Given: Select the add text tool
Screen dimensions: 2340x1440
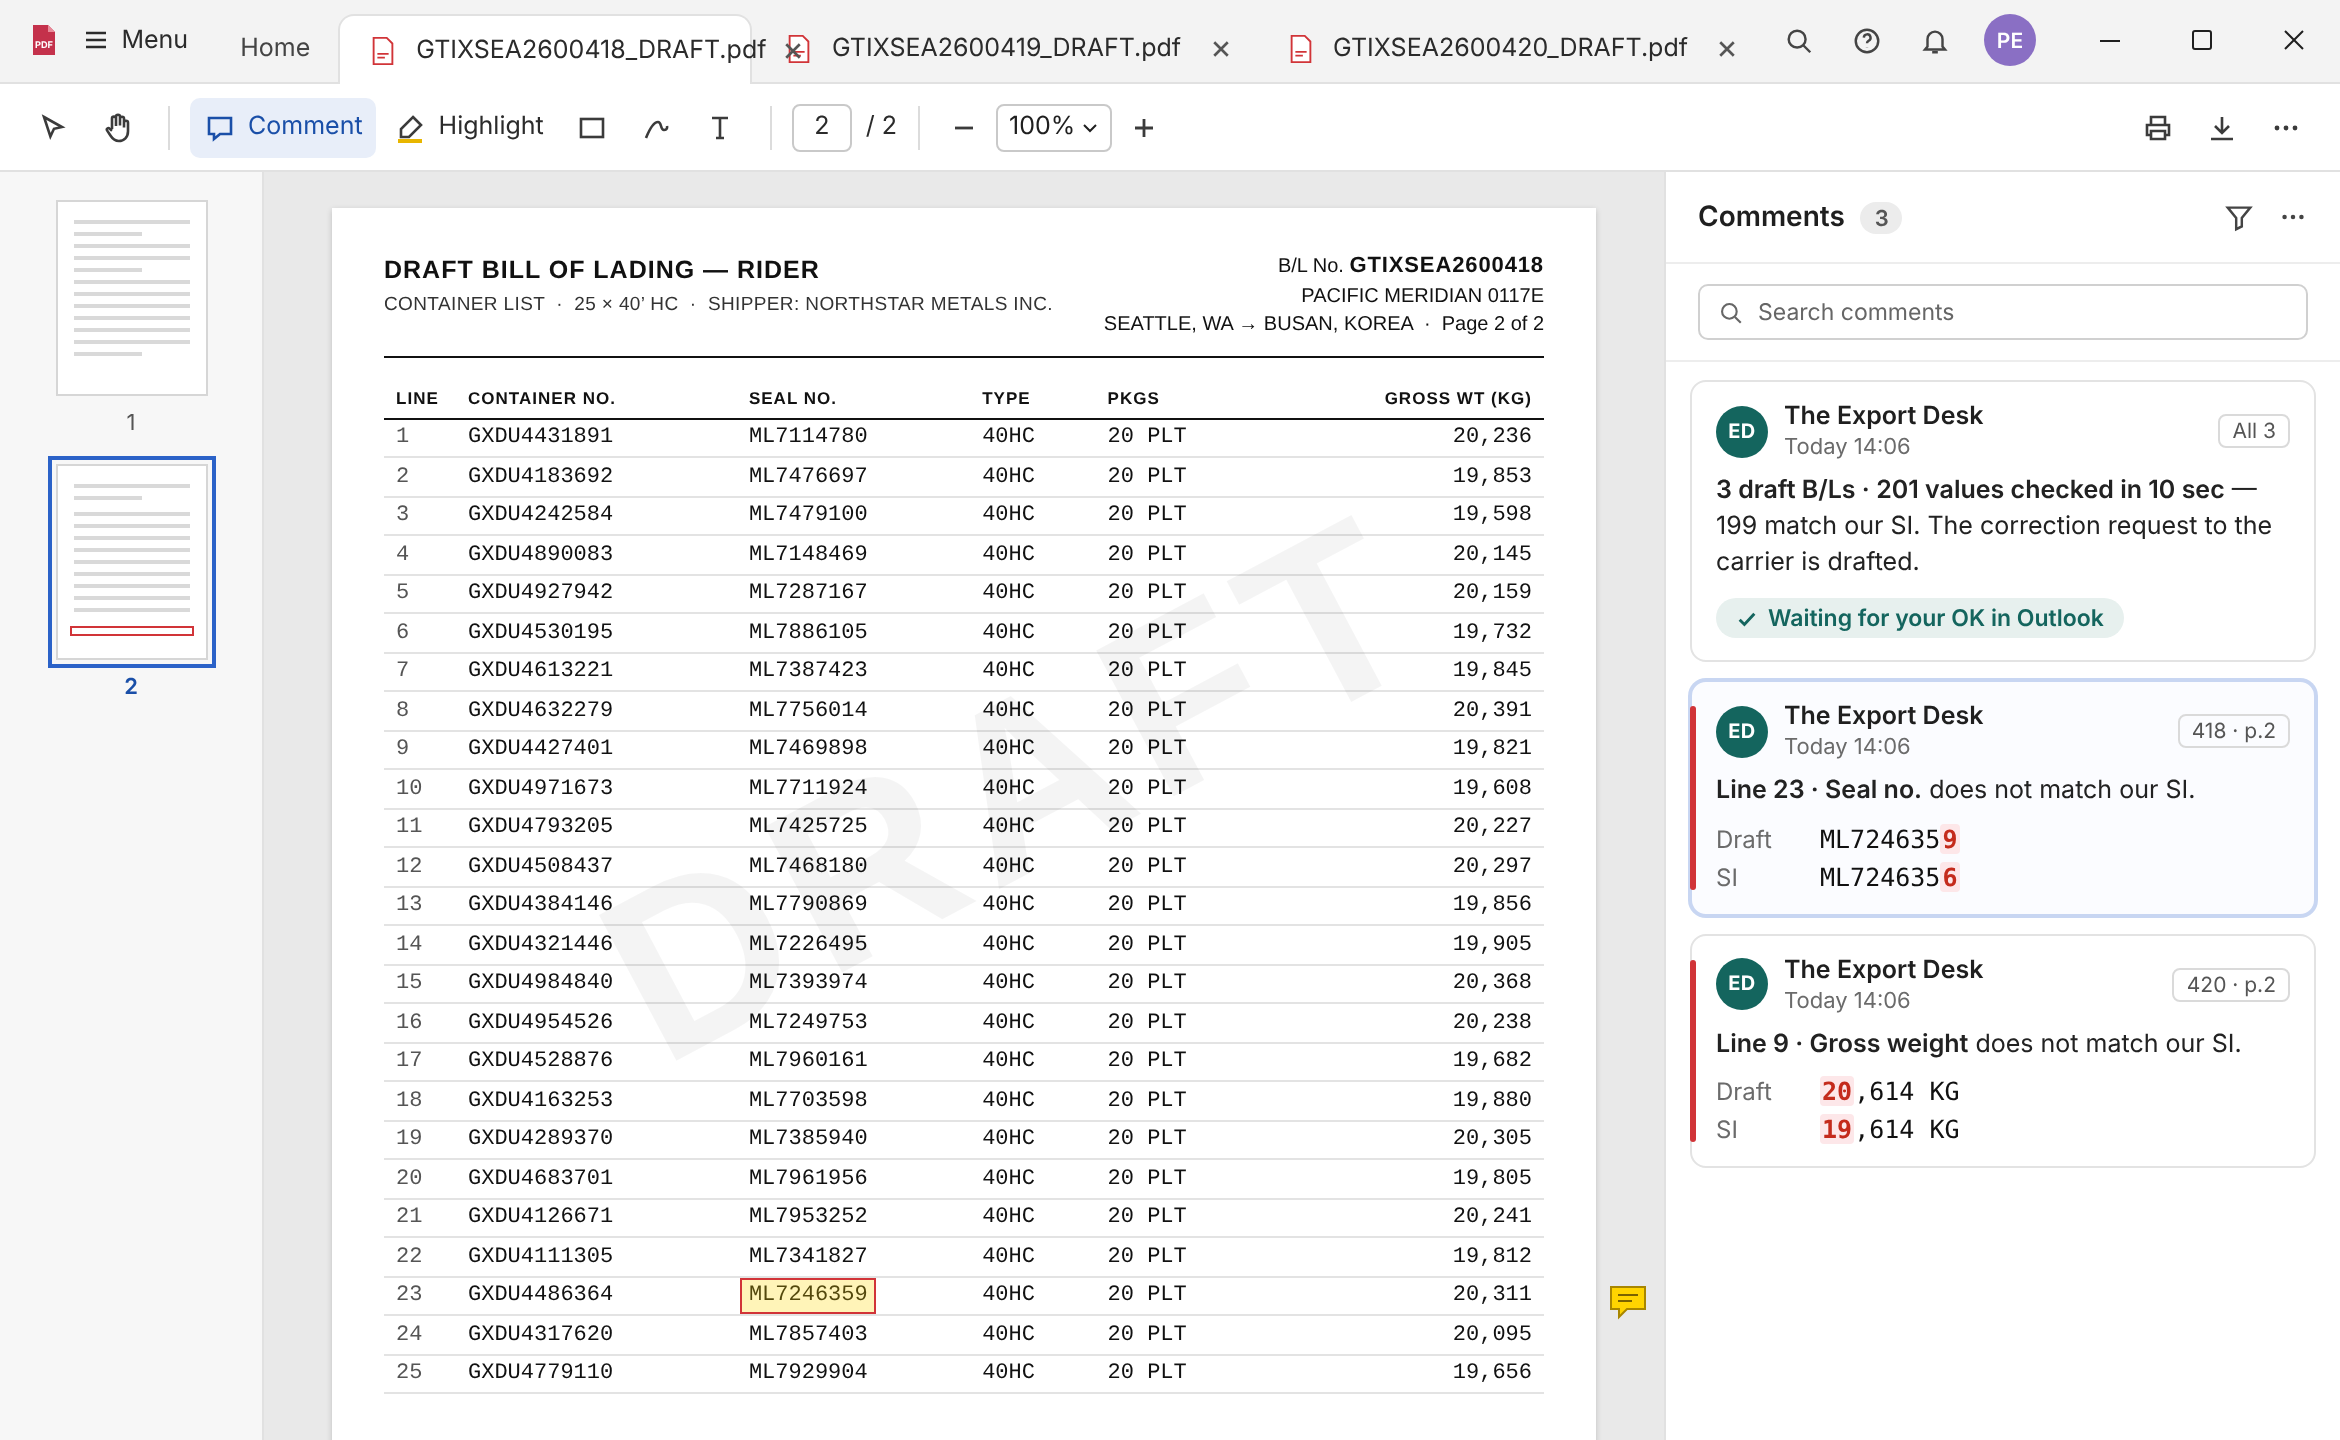Looking at the screenshot, I should pos(719,127).
